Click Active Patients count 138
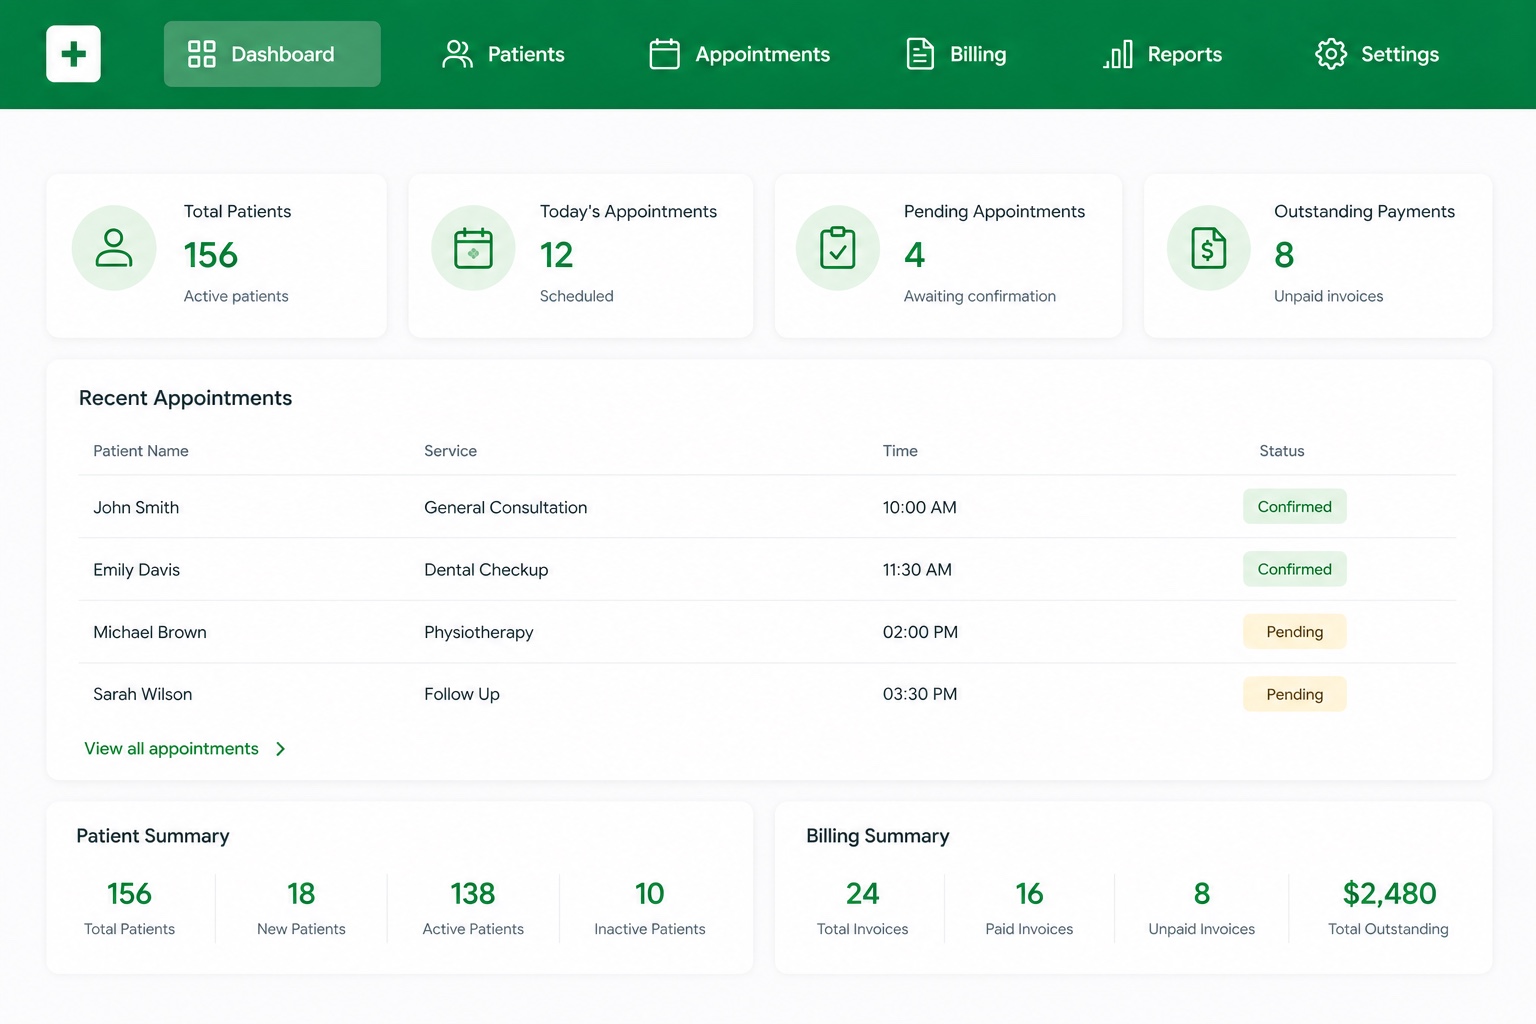Viewport: 1536px width, 1024px height. point(473,893)
